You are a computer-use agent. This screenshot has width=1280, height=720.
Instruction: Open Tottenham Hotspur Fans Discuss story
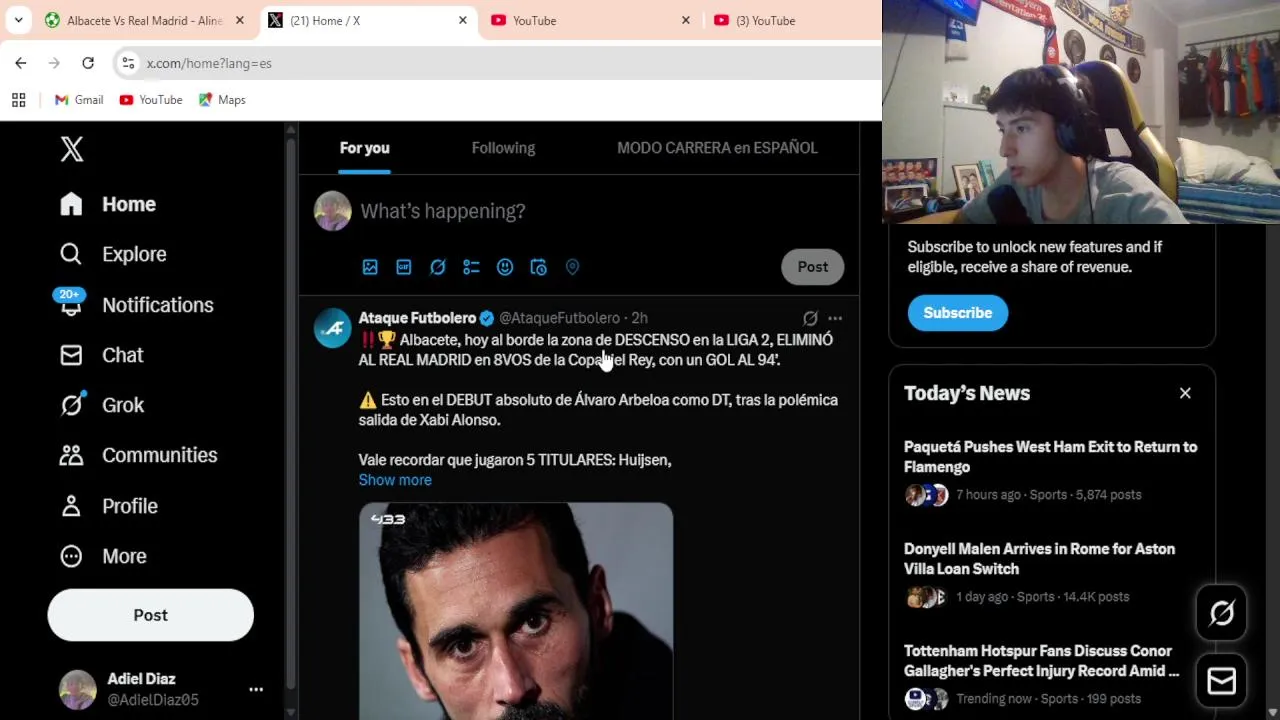[1041, 661]
